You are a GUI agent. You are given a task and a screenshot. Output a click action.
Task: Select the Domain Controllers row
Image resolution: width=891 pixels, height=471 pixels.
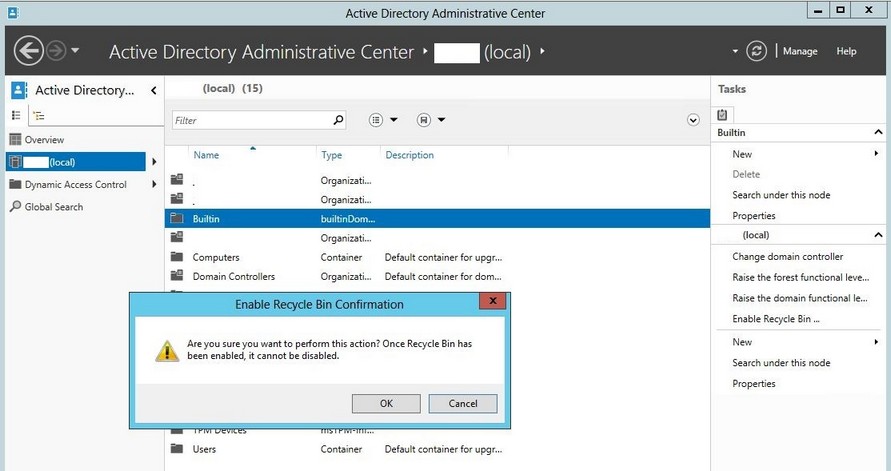438,277
